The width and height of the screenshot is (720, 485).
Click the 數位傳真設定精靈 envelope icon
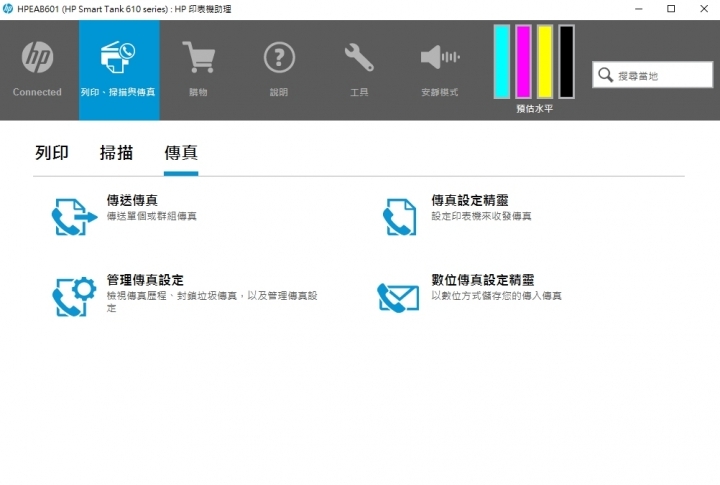[398, 296]
